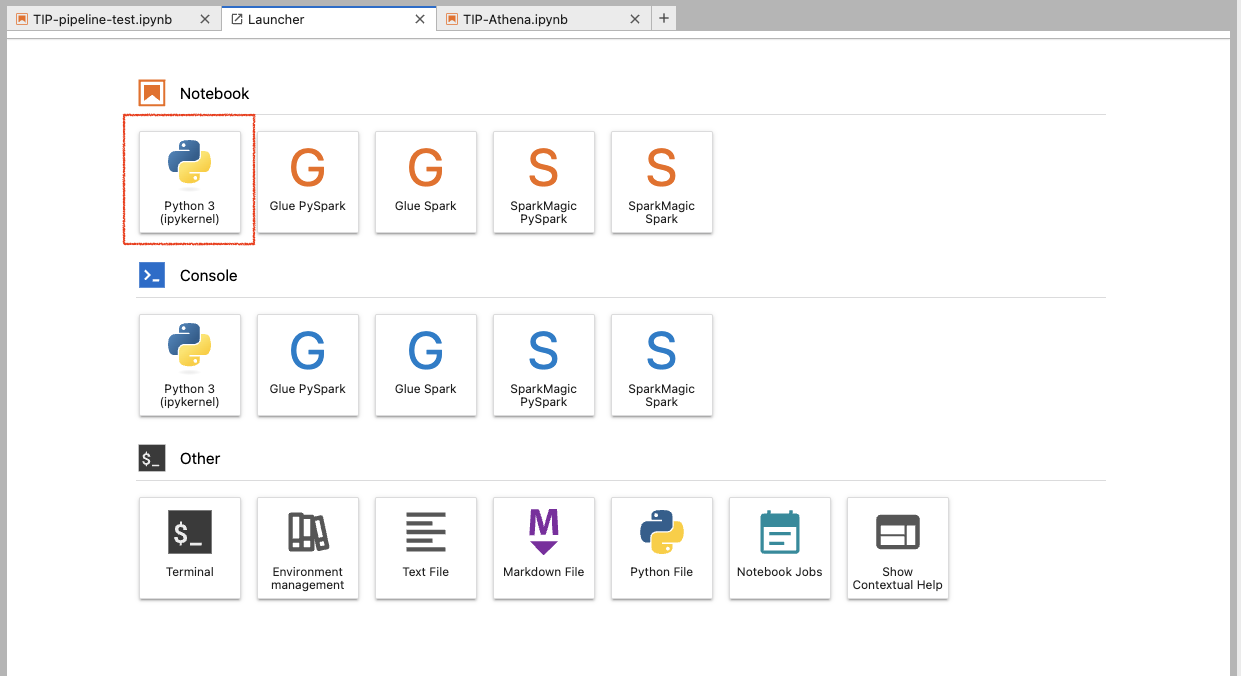Open Environment management

tap(308, 548)
